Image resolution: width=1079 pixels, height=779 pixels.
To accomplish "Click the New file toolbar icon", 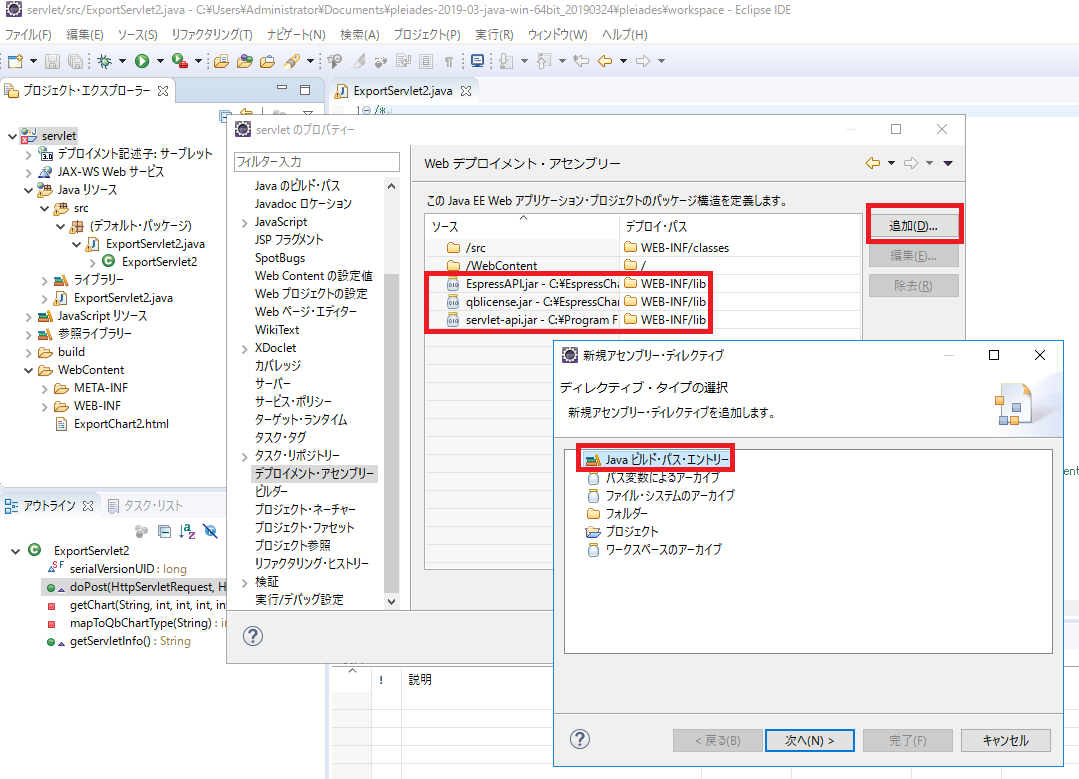I will pyautogui.click(x=15, y=62).
